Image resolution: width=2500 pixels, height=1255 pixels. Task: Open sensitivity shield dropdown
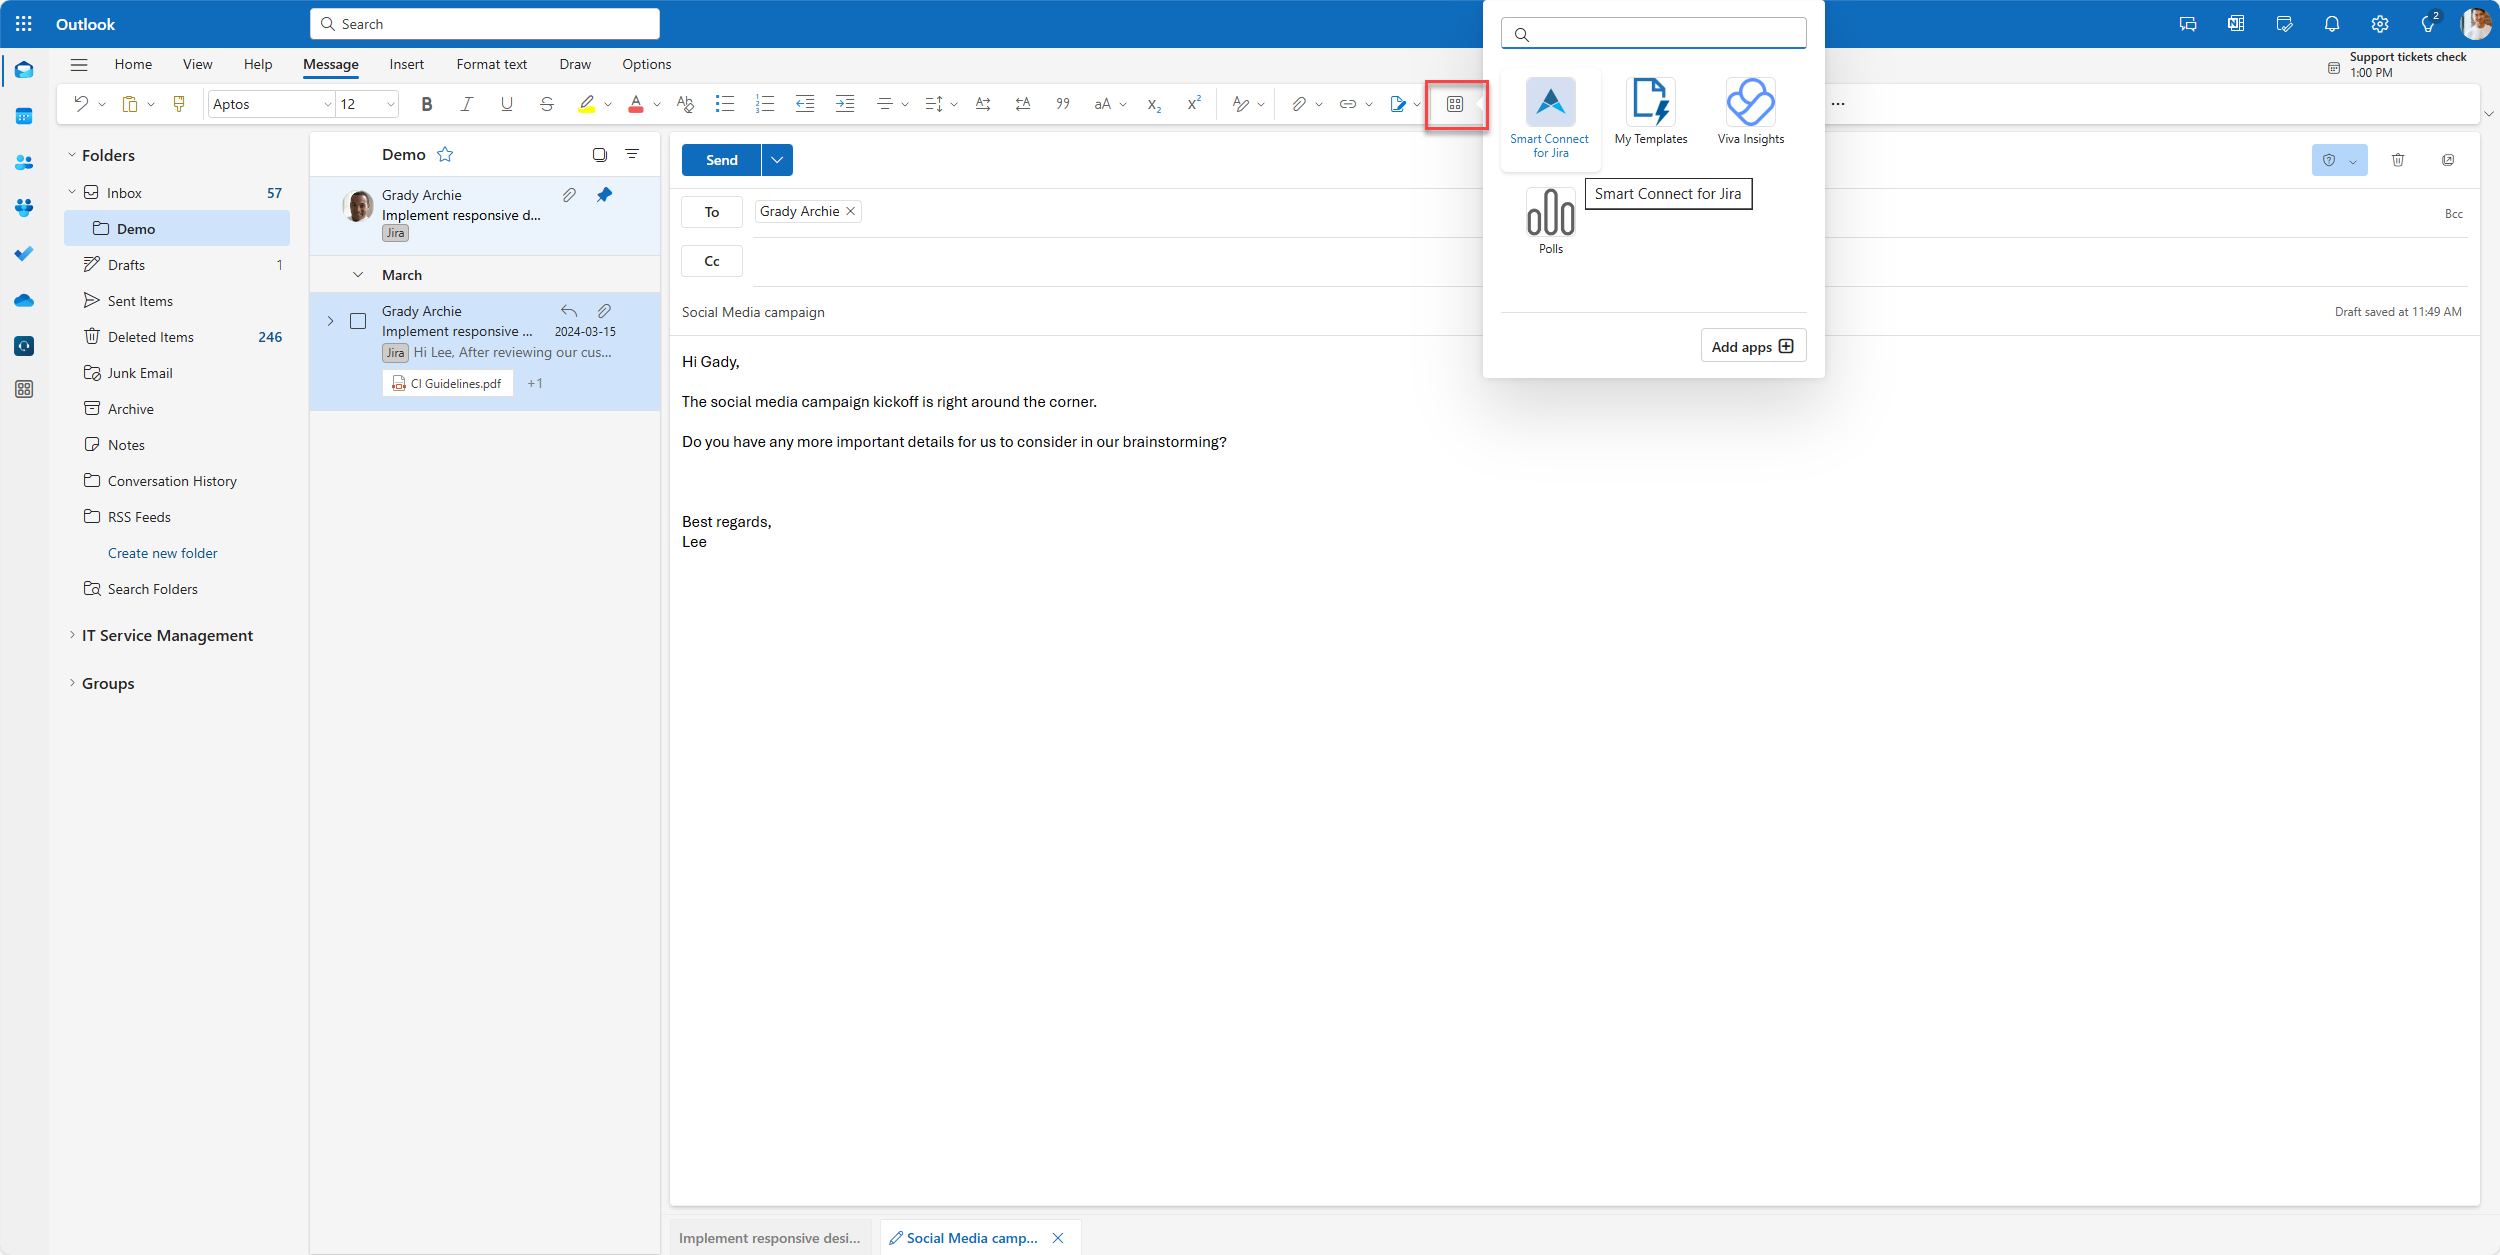(x=2339, y=160)
